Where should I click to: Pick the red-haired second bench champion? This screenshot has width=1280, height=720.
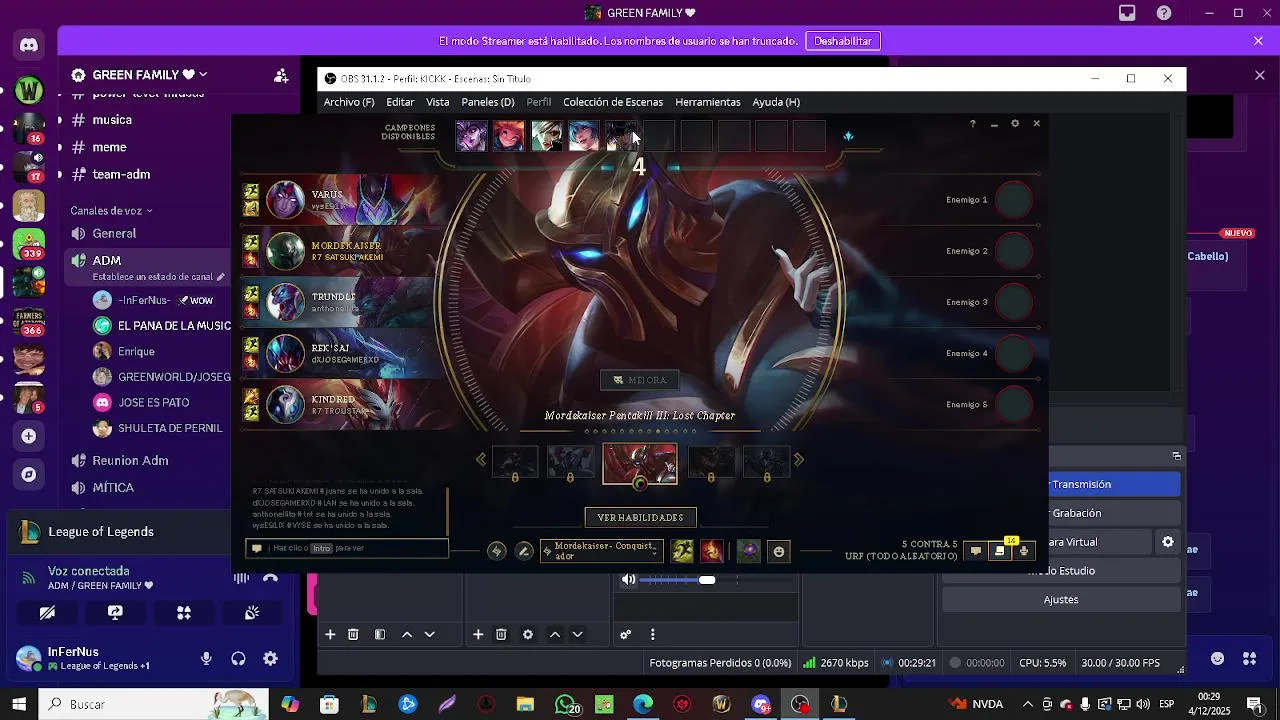tap(508, 136)
